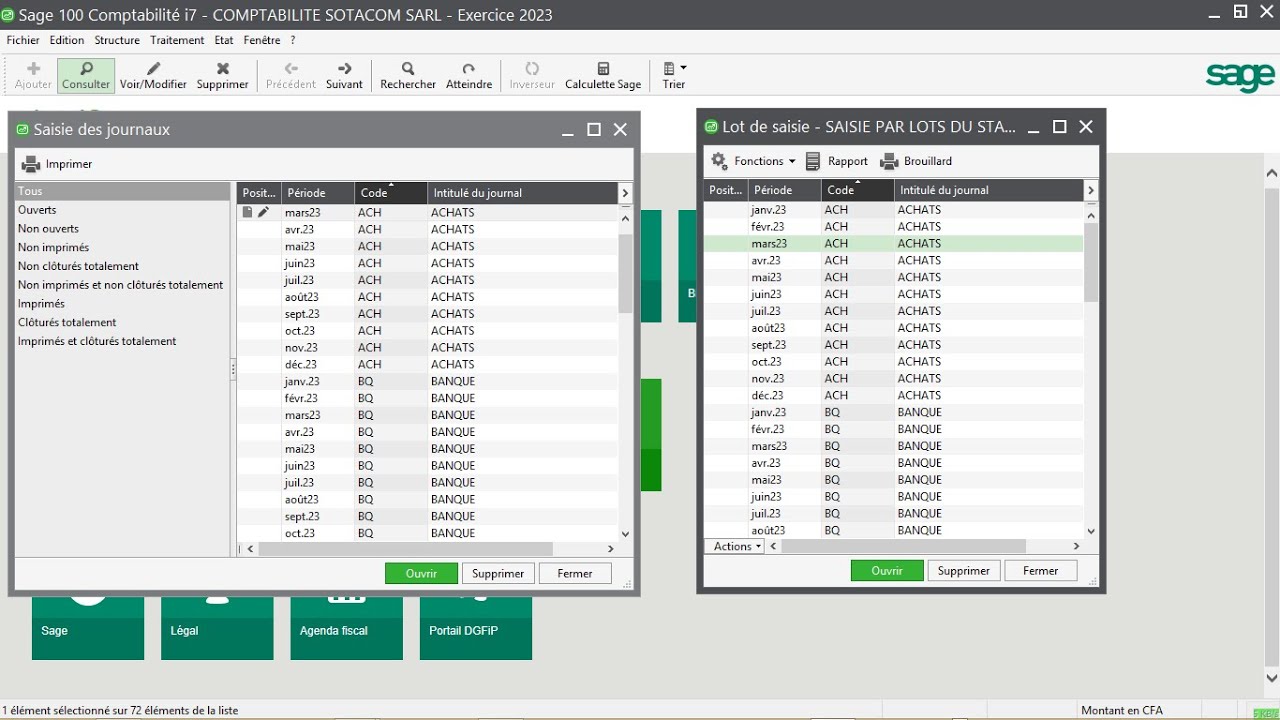The image size is (1280, 720).
Task: Click vertical scrollbar thumb in Lot de saisie
Action: pos(1091,262)
